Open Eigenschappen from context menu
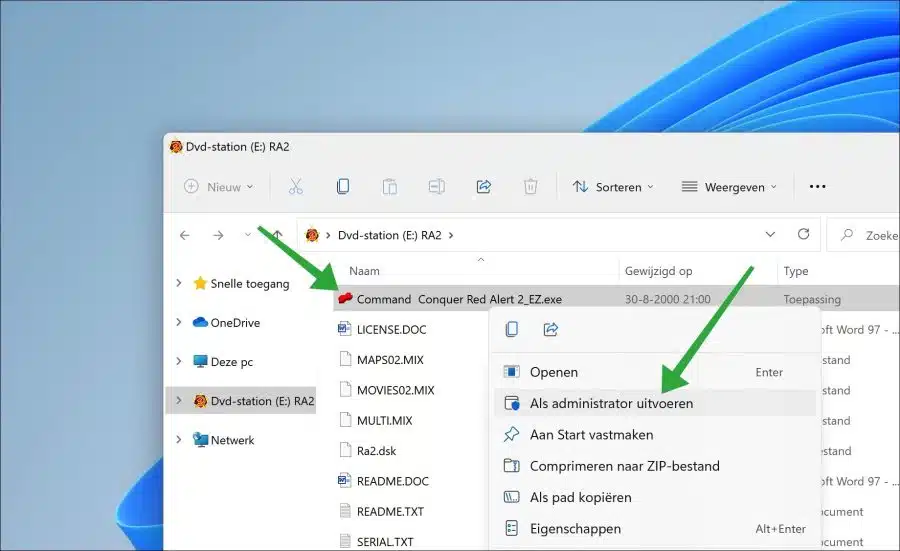Screen dimensions: 900x551 655,528
